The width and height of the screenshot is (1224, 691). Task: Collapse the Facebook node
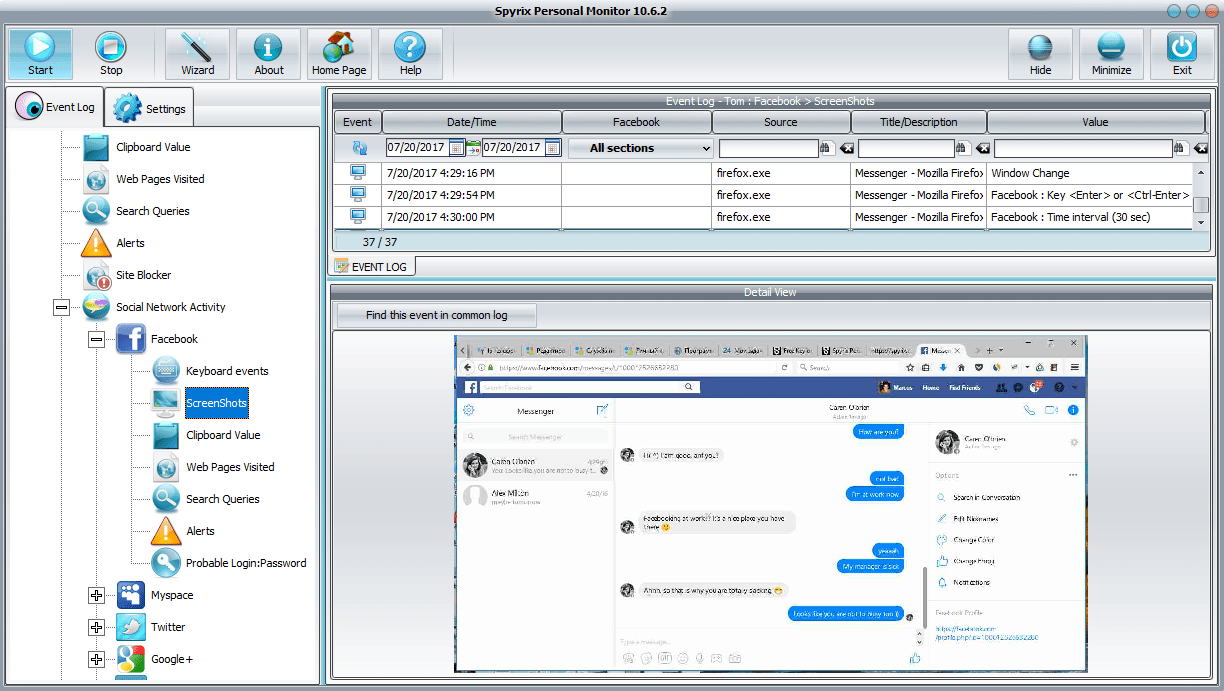pyautogui.click(x=96, y=340)
